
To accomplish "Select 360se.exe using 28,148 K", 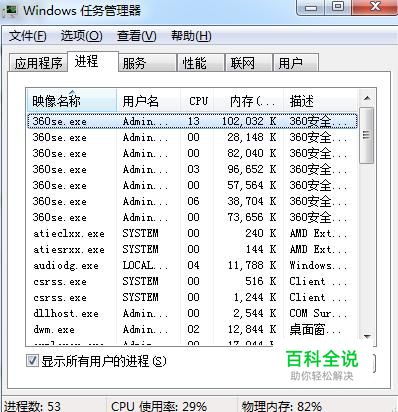I will 192,137.
